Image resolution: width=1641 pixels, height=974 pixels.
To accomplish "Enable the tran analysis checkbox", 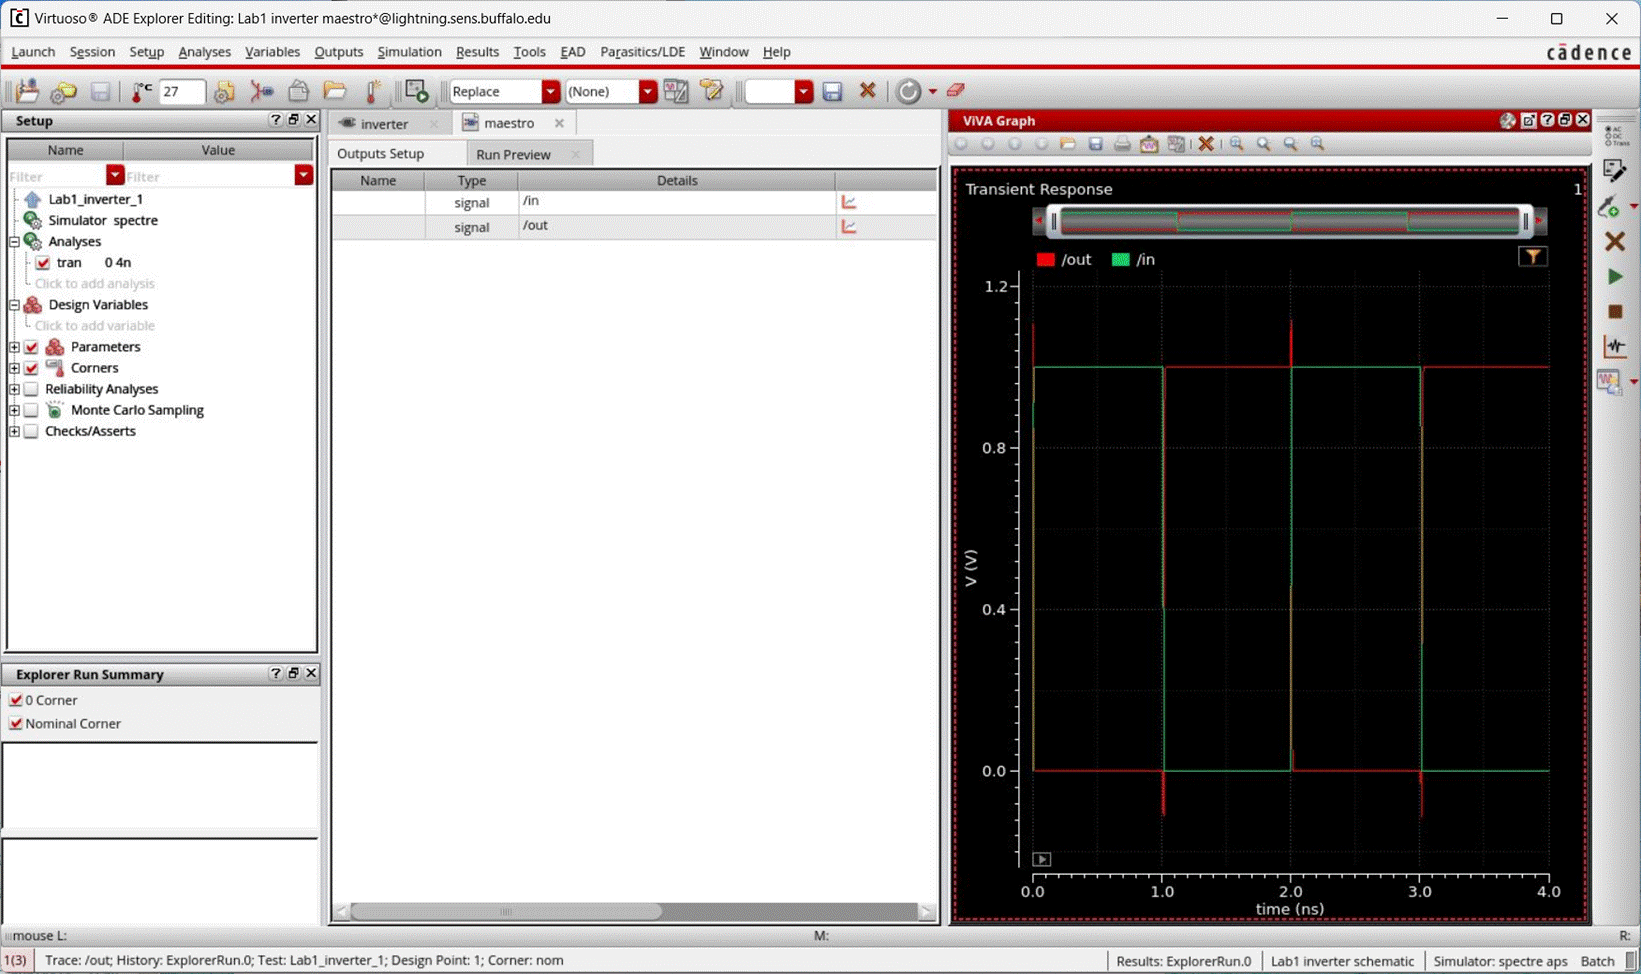I will (x=43, y=262).
